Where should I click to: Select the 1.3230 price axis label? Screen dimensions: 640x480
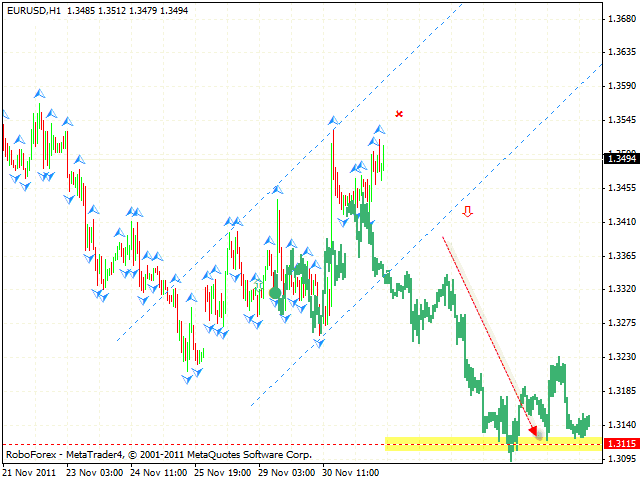click(x=620, y=356)
